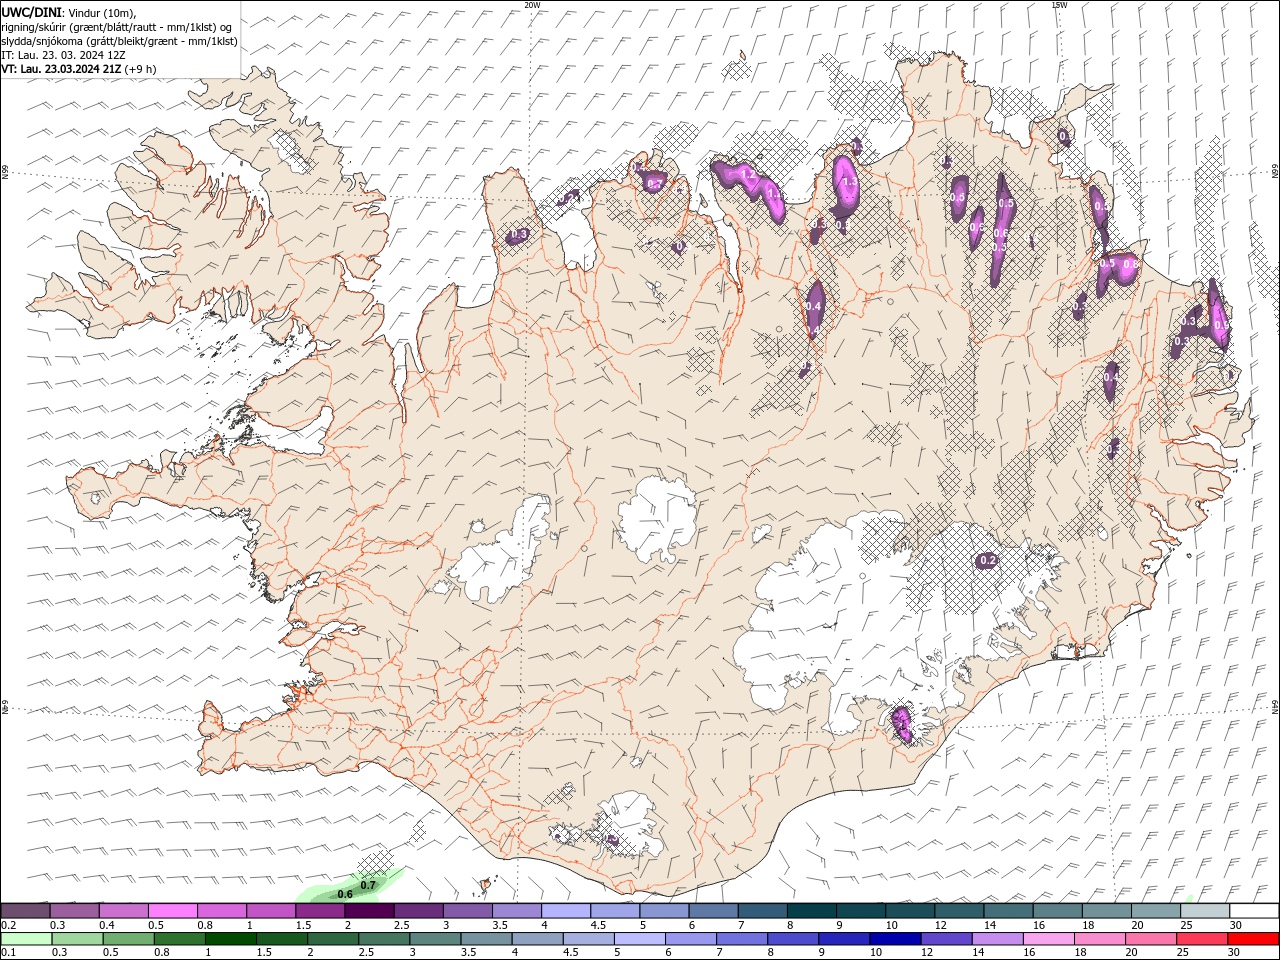
Task: Select the bright pink 0.5 swatch in the snow legend
Action: (x=173, y=911)
